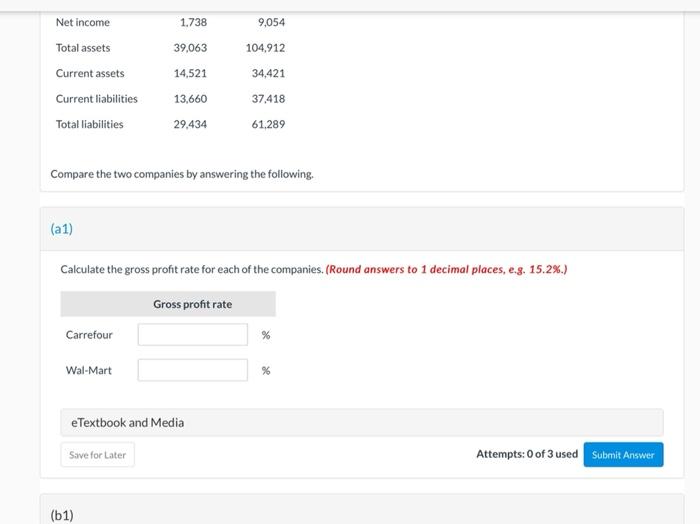Click the Carrefour gross profit rate input
Image resolution: width=700 pixels, height=524 pixels.
pos(192,335)
